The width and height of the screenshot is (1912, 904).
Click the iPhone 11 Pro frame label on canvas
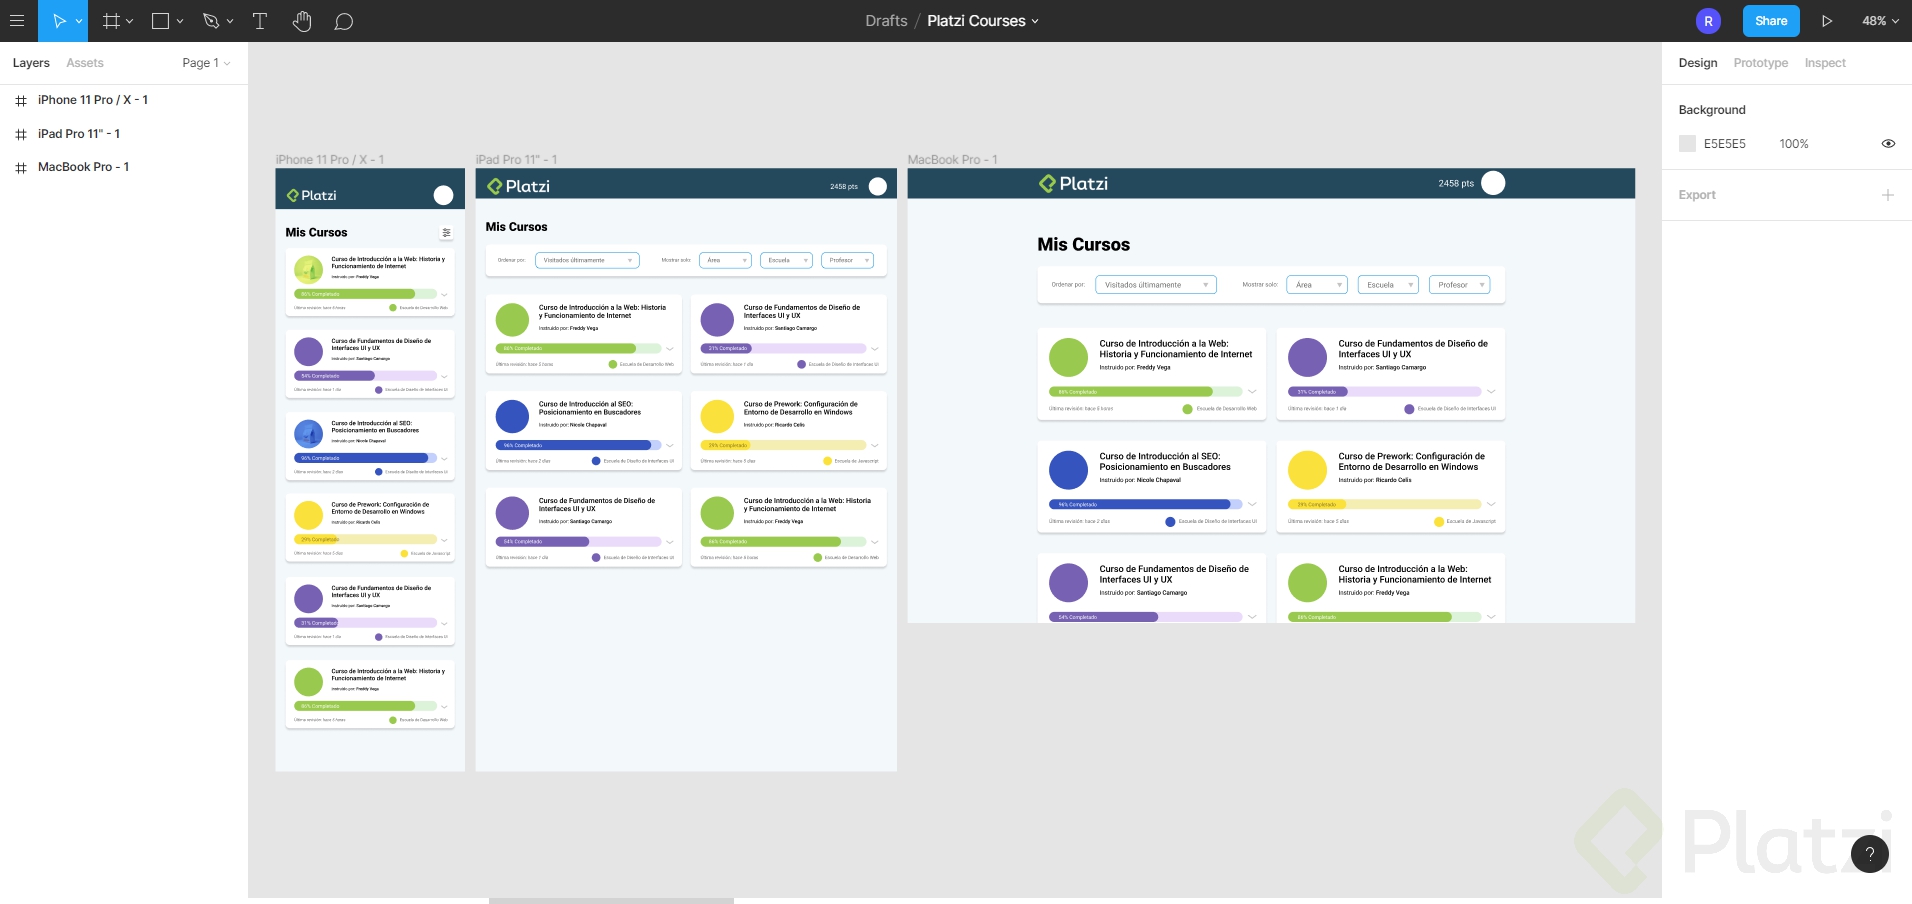click(330, 160)
